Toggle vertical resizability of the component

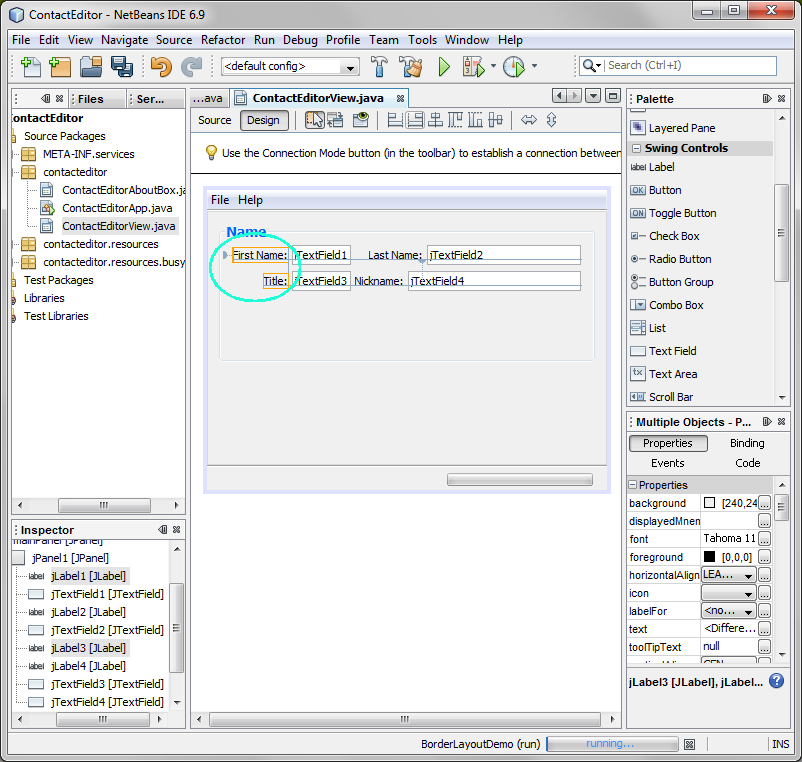pos(551,120)
